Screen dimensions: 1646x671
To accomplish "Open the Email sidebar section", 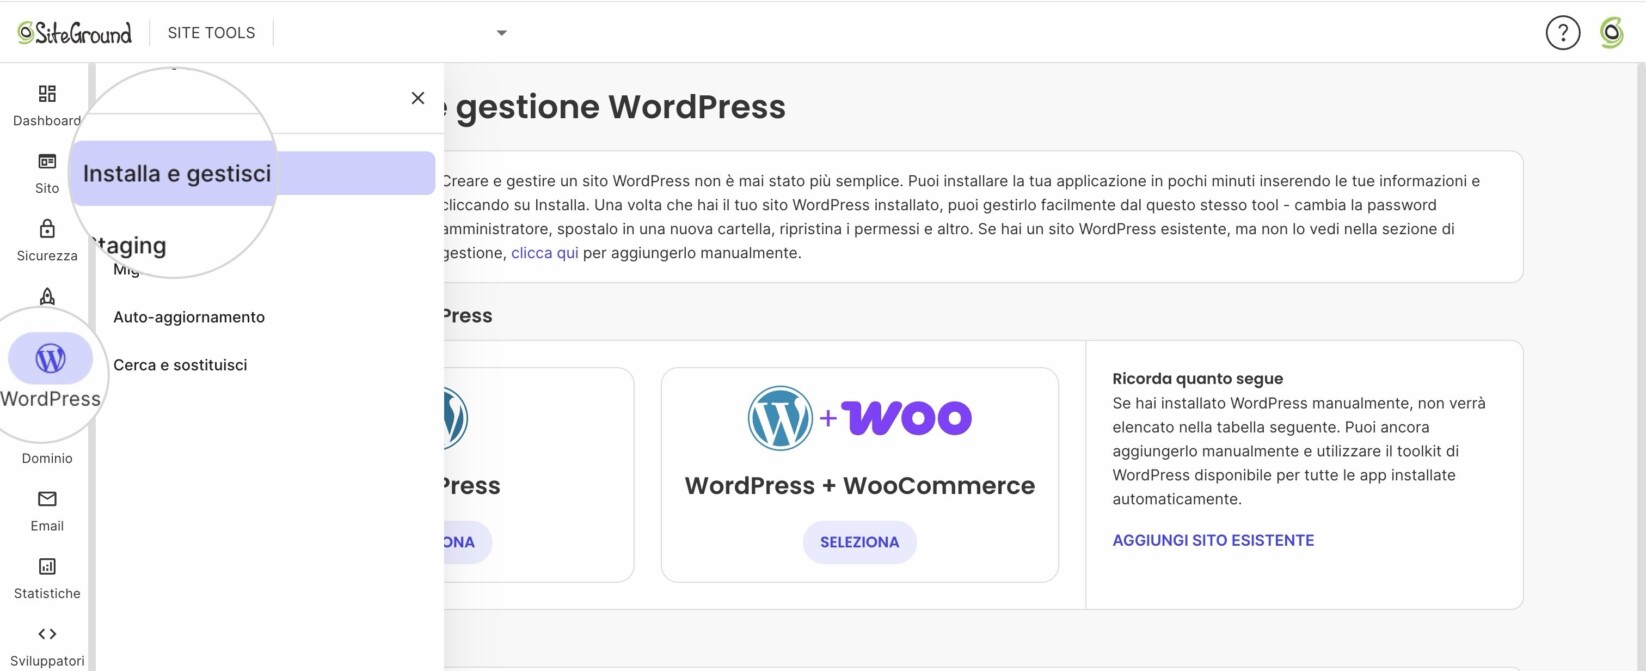I will [47, 511].
